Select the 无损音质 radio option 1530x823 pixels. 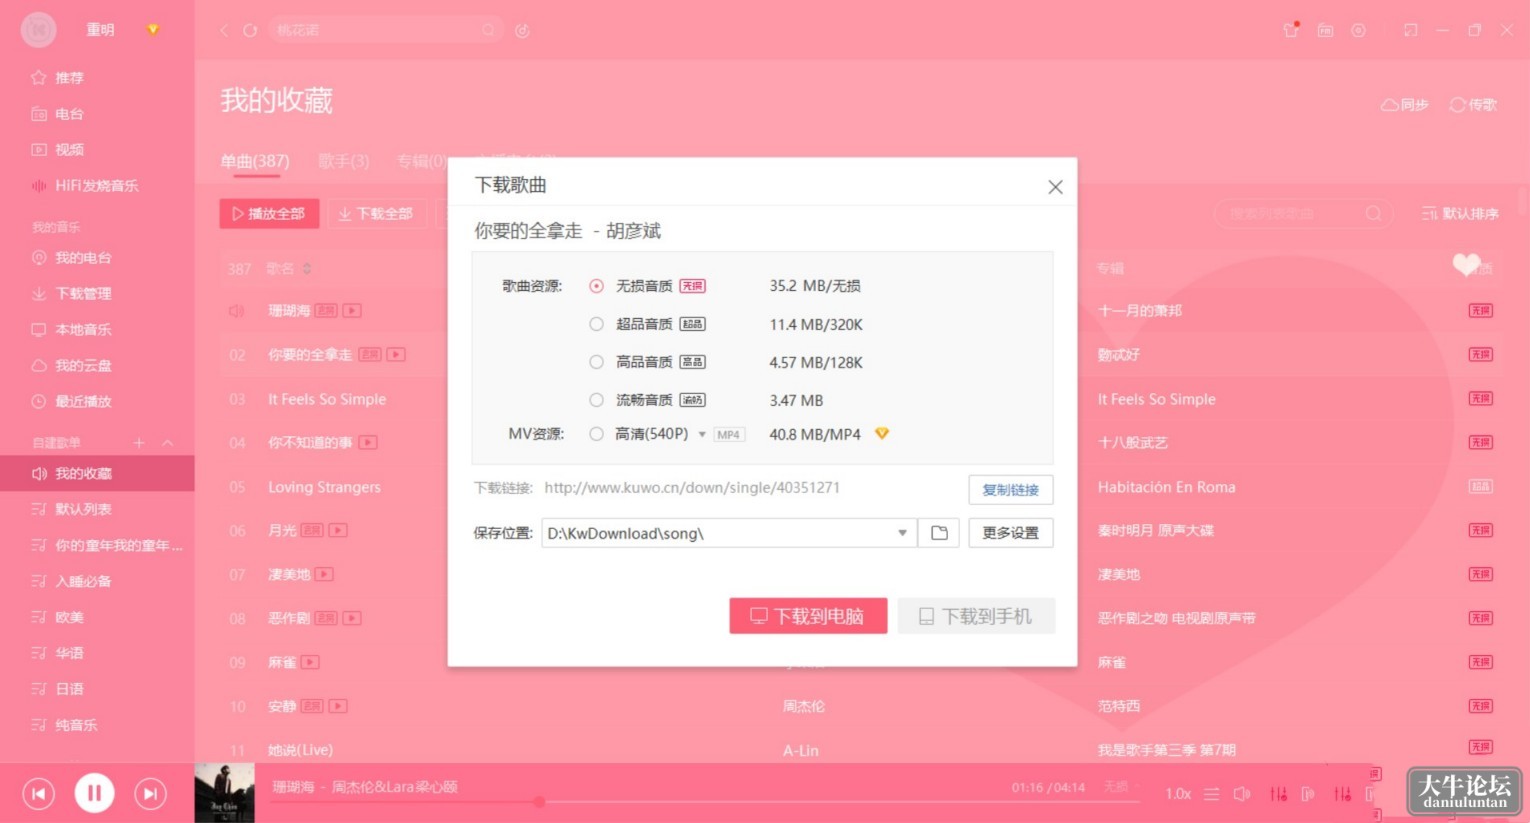coord(596,286)
